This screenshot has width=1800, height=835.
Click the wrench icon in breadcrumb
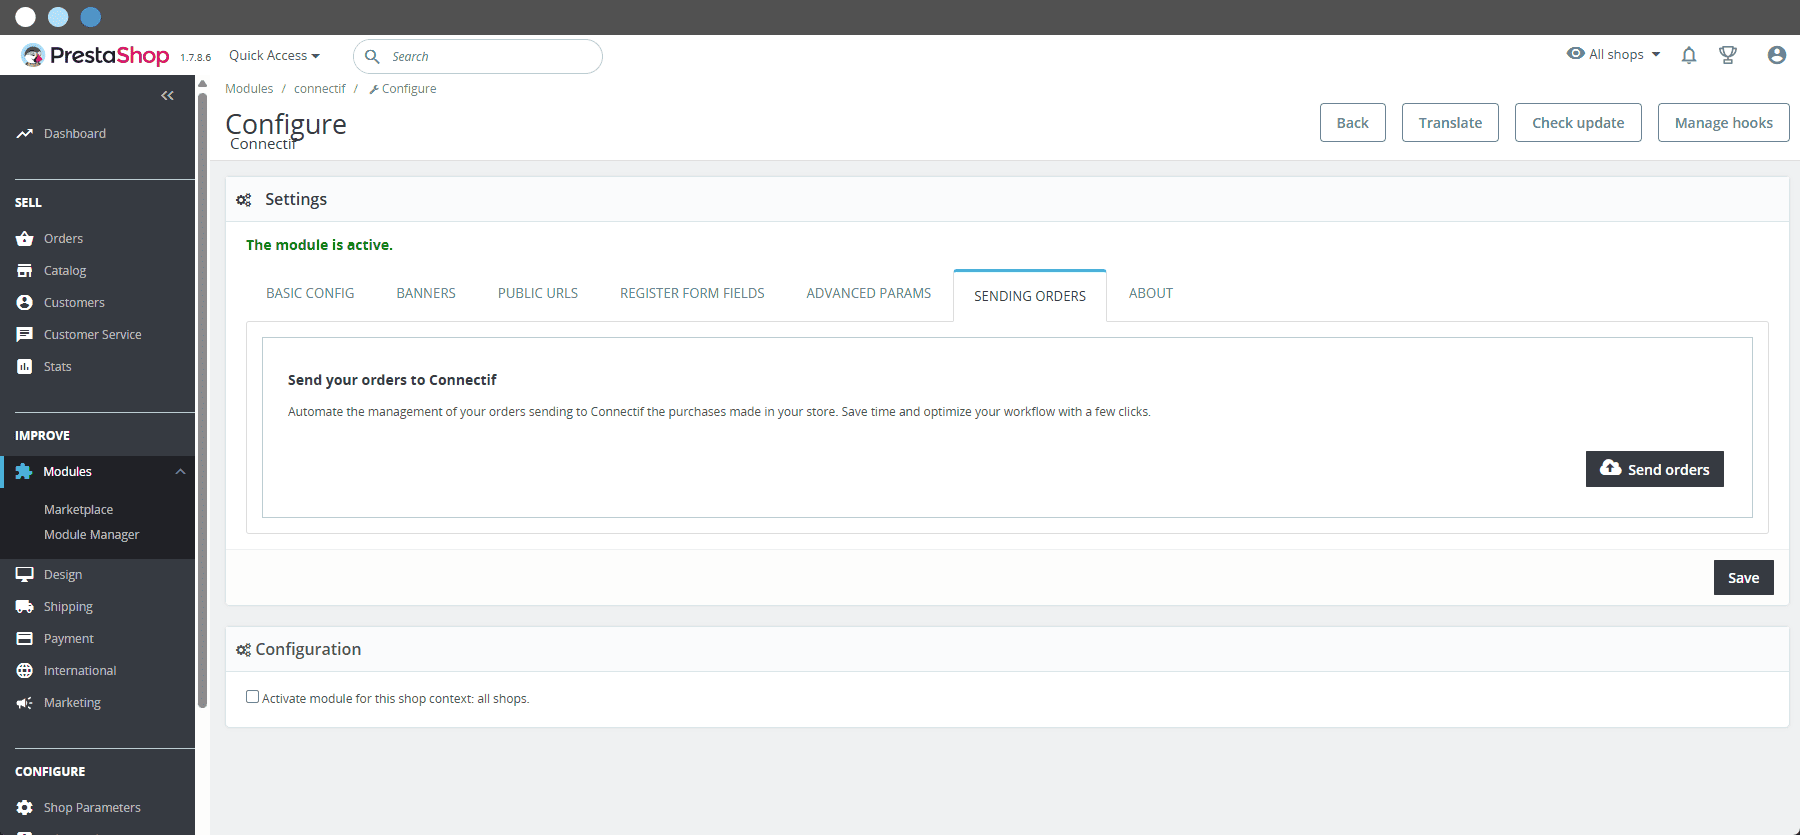click(x=374, y=89)
